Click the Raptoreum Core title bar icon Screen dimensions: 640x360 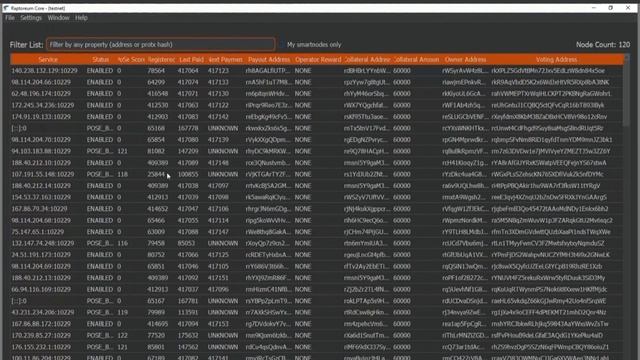pyautogui.click(x=6, y=8)
